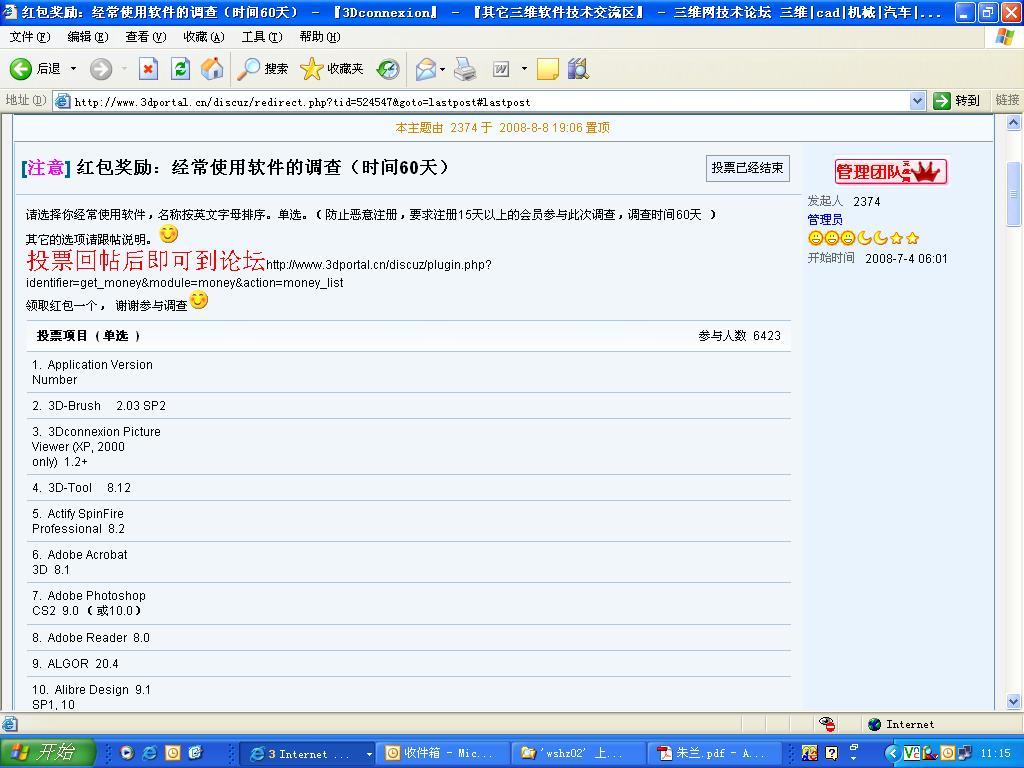Select poll row 3D-Brush 2.03 SP2
1024x768 pixels.
409,406
